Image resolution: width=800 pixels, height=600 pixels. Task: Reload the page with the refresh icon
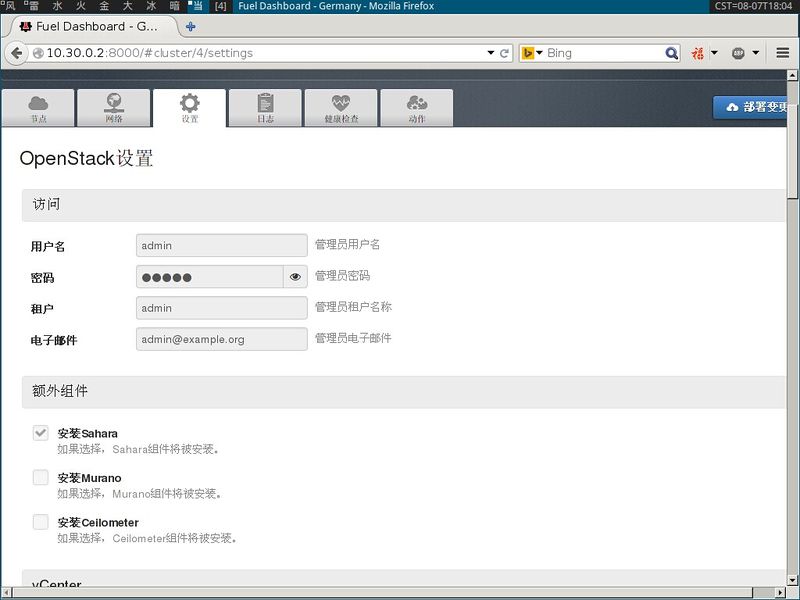505,53
